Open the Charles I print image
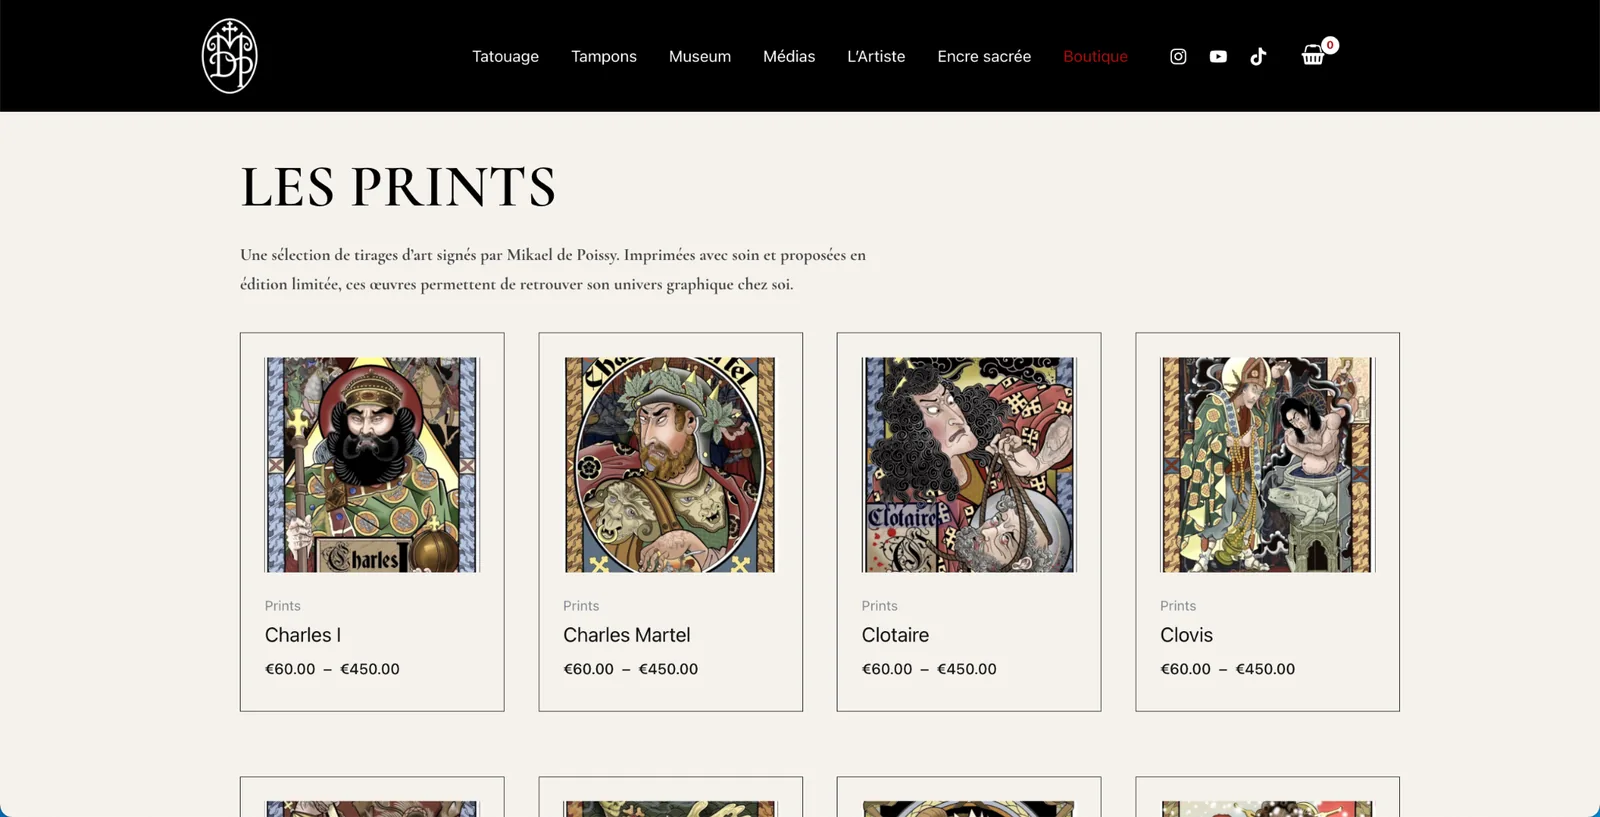The height and width of the screenshot is (817, 1600). [x=372, y=465]
